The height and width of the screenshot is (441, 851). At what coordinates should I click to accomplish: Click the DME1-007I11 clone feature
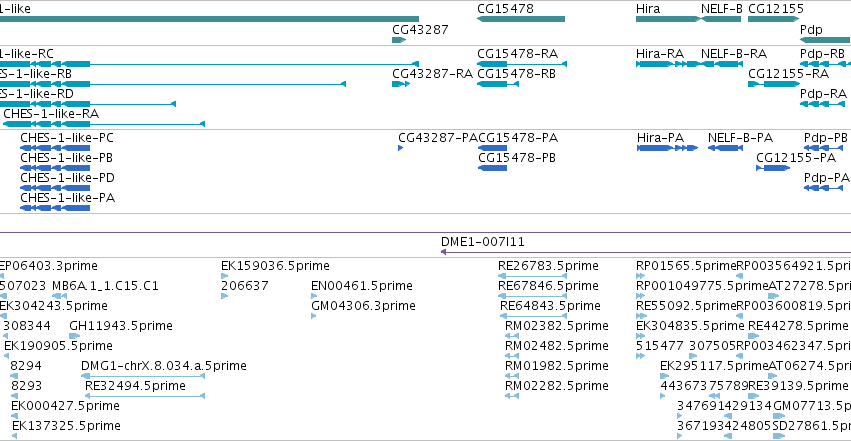(x=646, y=252)
